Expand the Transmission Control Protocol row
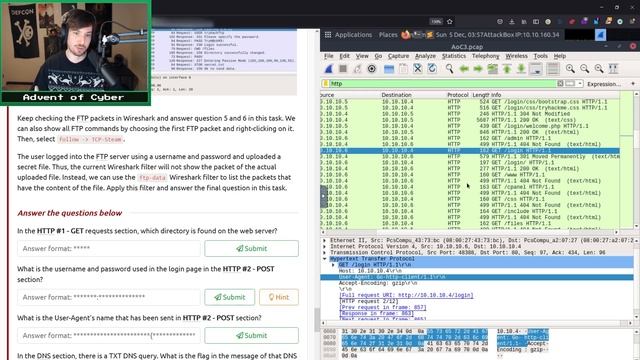 (325, 253)
